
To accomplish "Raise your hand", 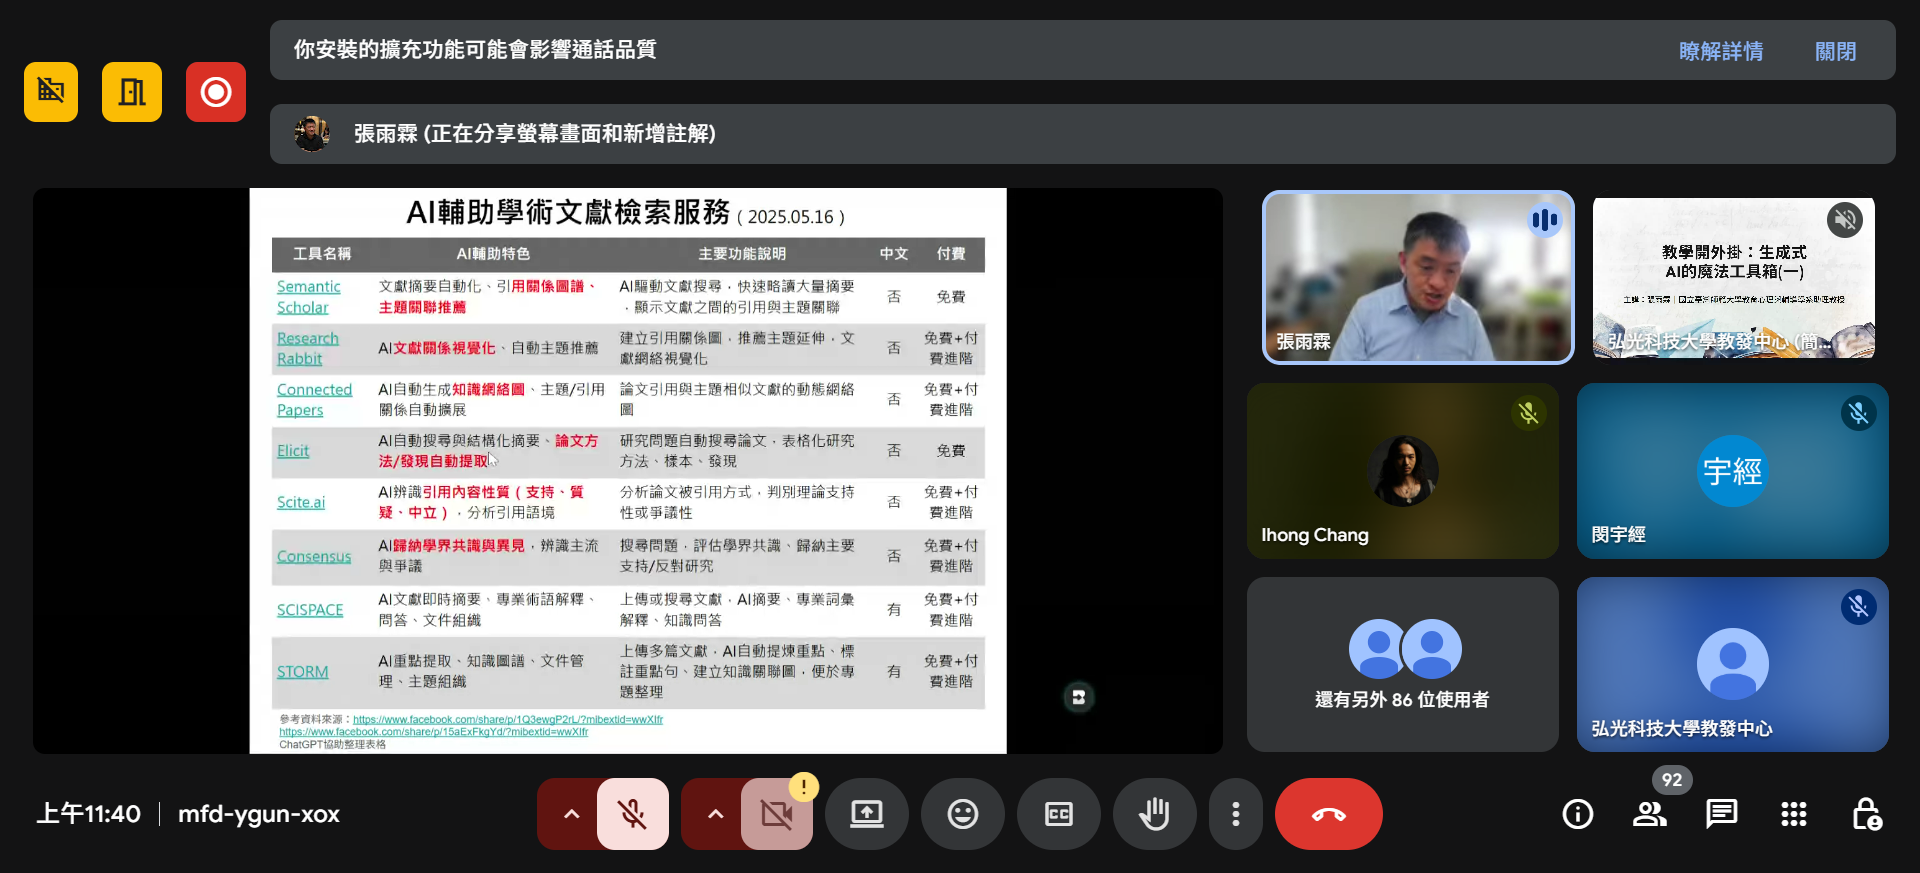I will pos(1155,814).
